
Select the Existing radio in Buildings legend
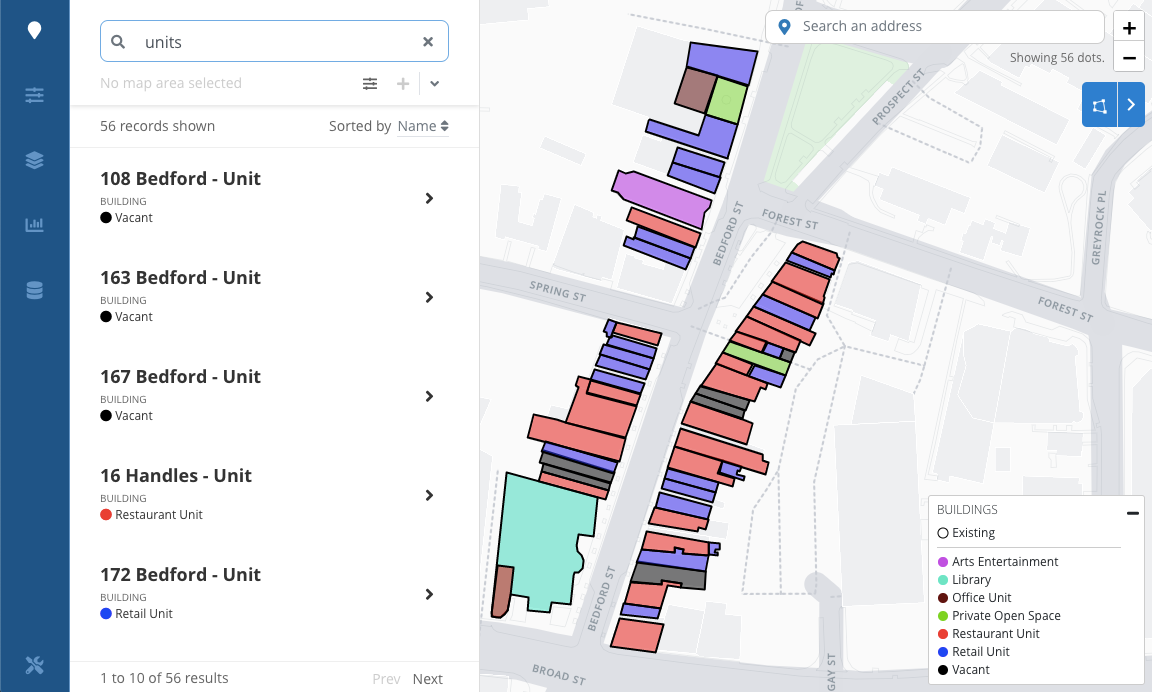941,533
